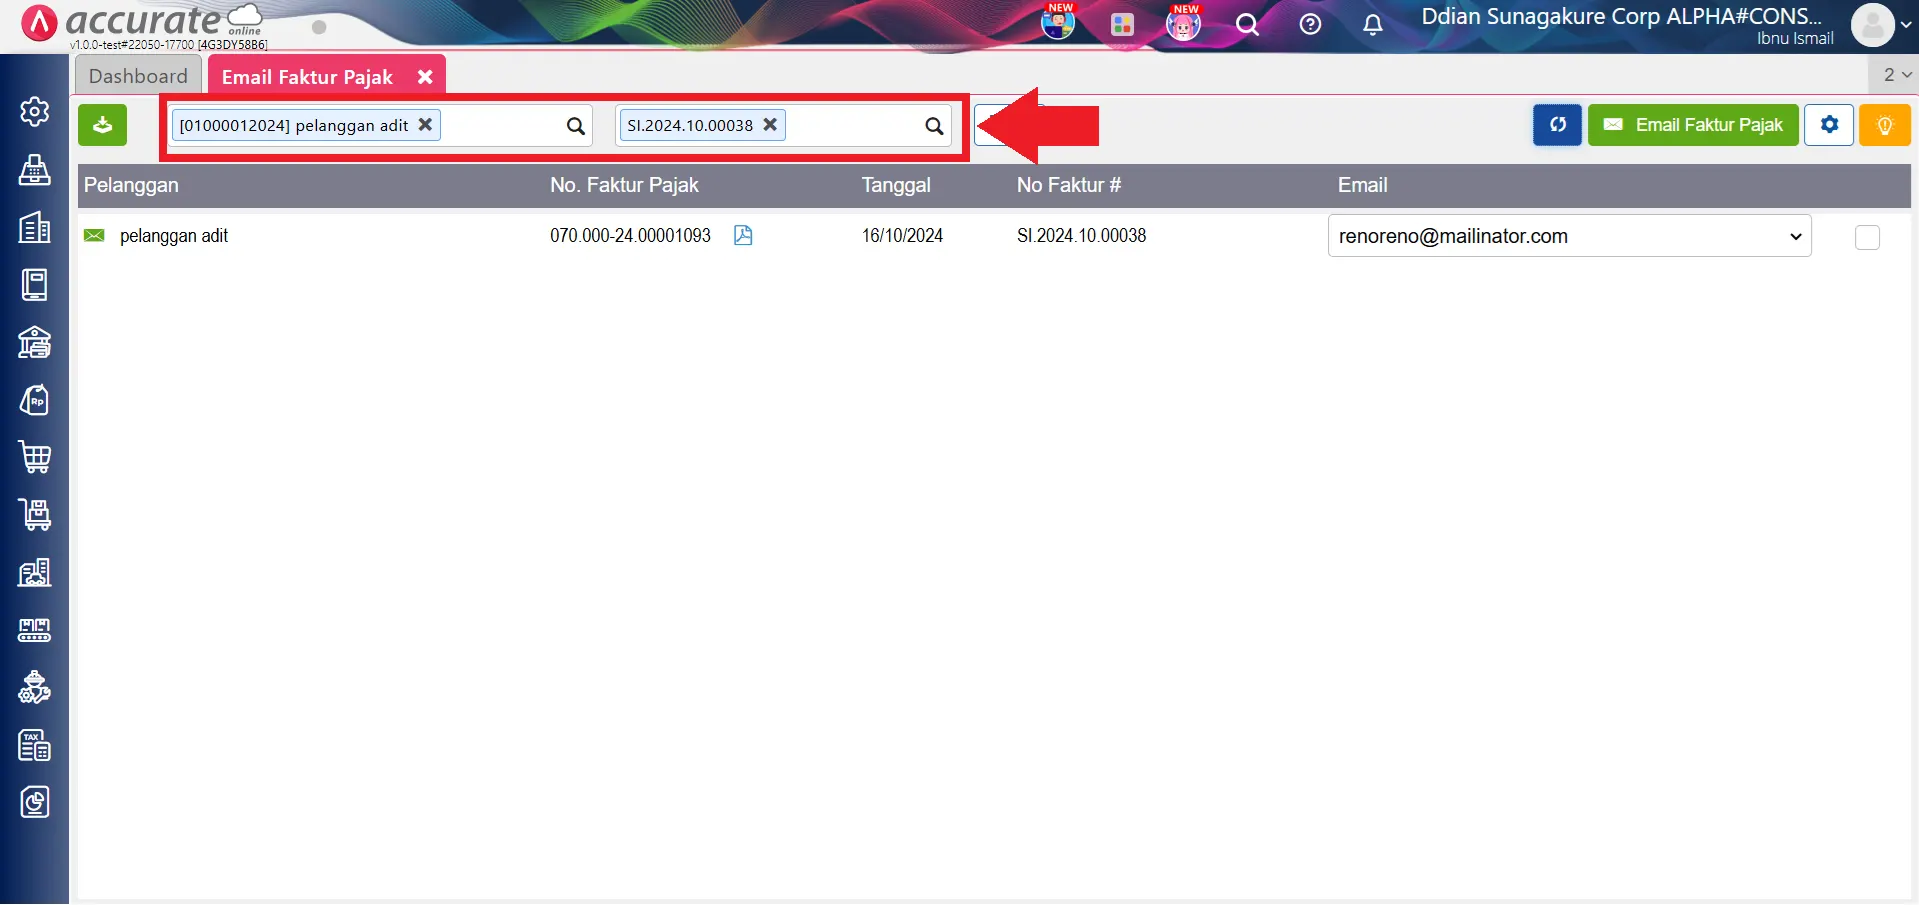Open the Manufacturing conveyor icon

[x=35, y=630]
